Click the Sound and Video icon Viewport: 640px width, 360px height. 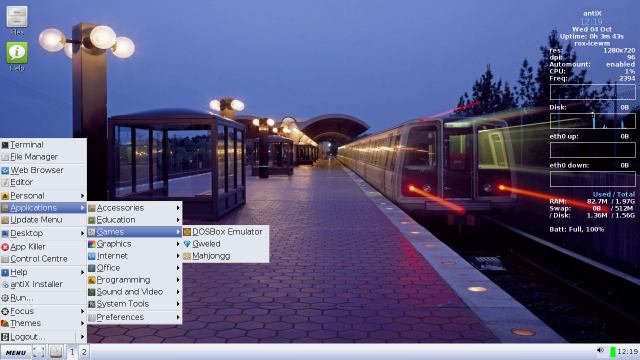pyautogui.click(x=92, y=292)
